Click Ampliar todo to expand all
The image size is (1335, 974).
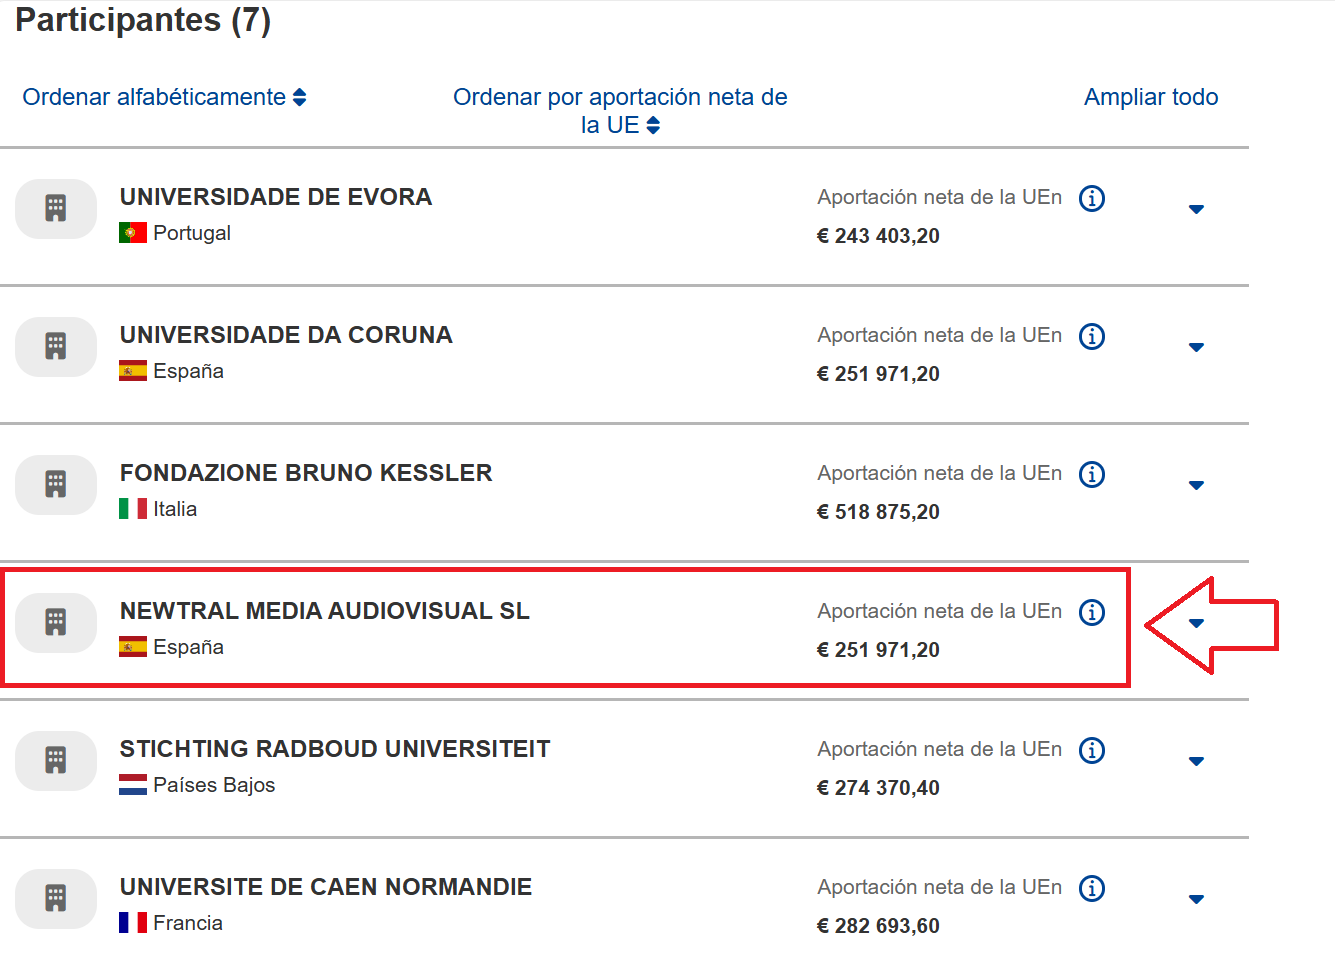pos(1151,97)
